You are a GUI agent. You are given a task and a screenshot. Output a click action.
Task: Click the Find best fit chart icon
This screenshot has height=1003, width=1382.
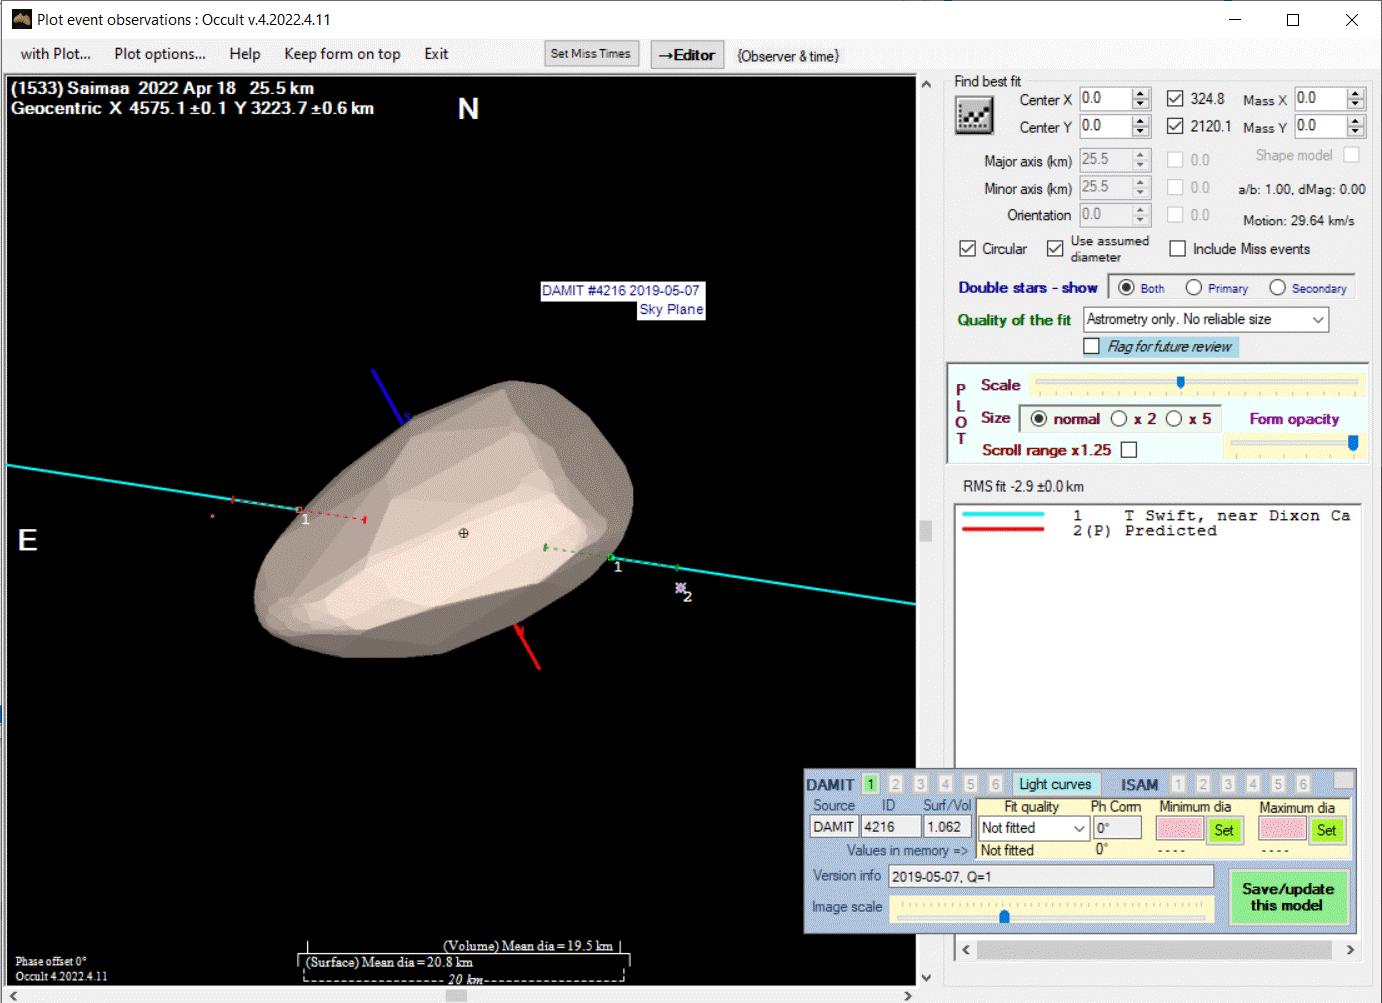pyautogui.click(x=973, y=116)
